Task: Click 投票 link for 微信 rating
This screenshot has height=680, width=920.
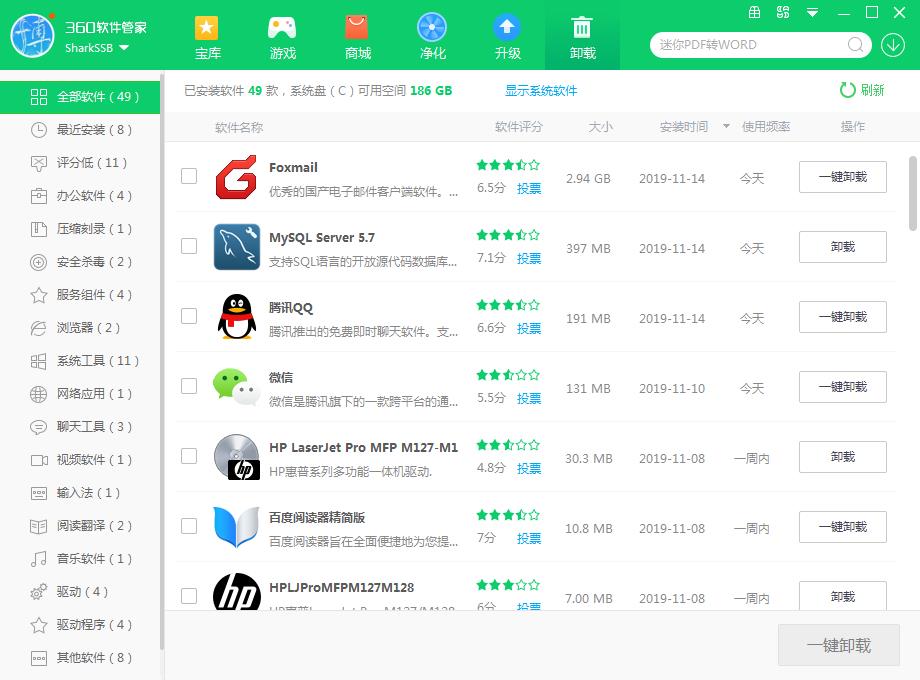Action: 529,398
